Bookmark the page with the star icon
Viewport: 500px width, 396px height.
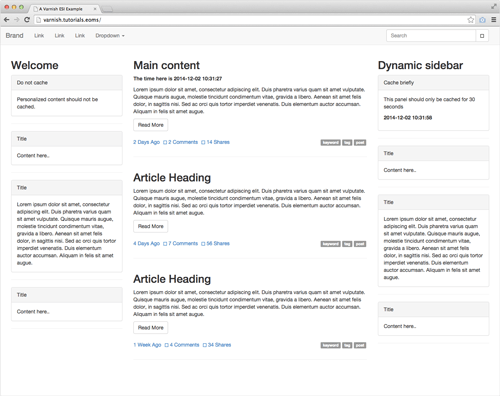coord(470,20)
